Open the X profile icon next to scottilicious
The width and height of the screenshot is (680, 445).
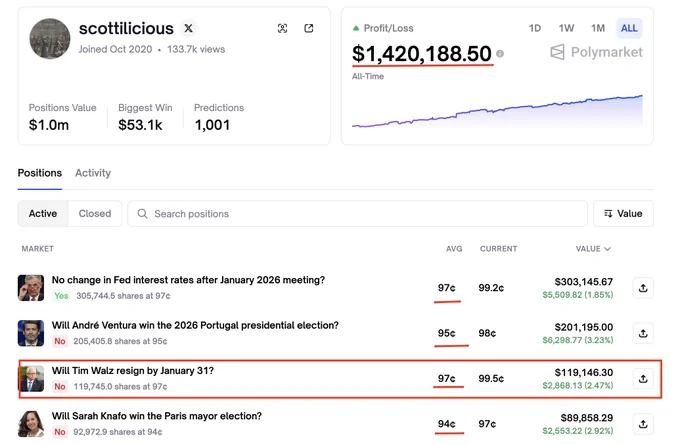[188, 28]
